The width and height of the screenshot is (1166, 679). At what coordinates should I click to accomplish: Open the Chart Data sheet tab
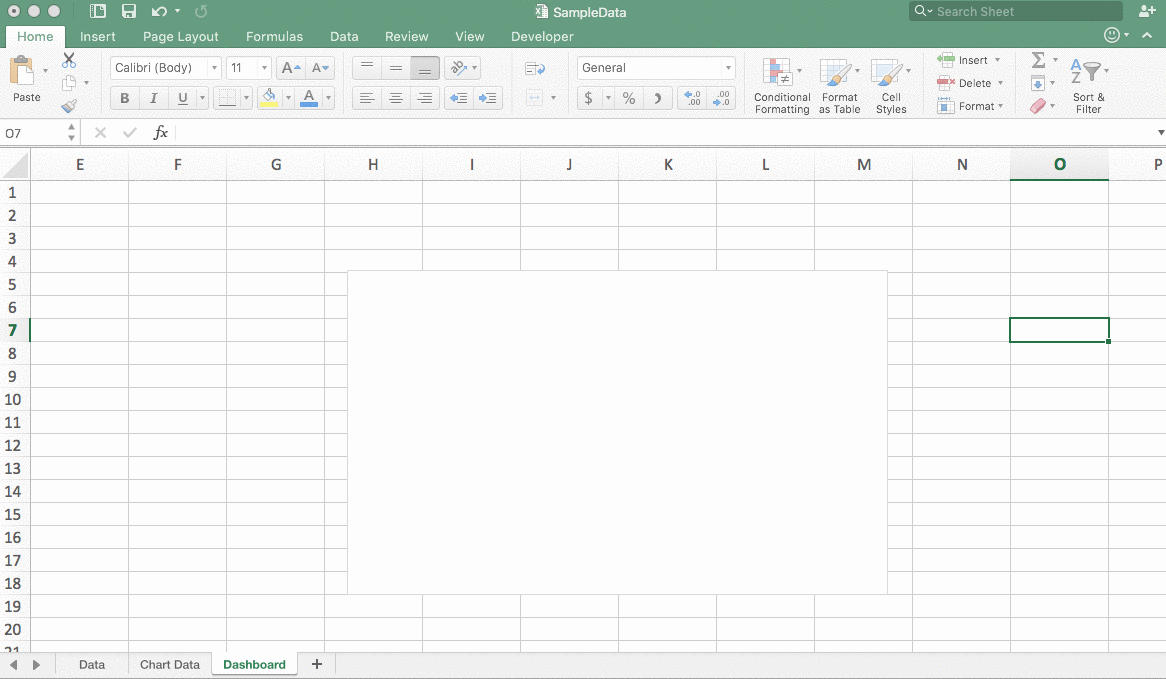(169, 664)
